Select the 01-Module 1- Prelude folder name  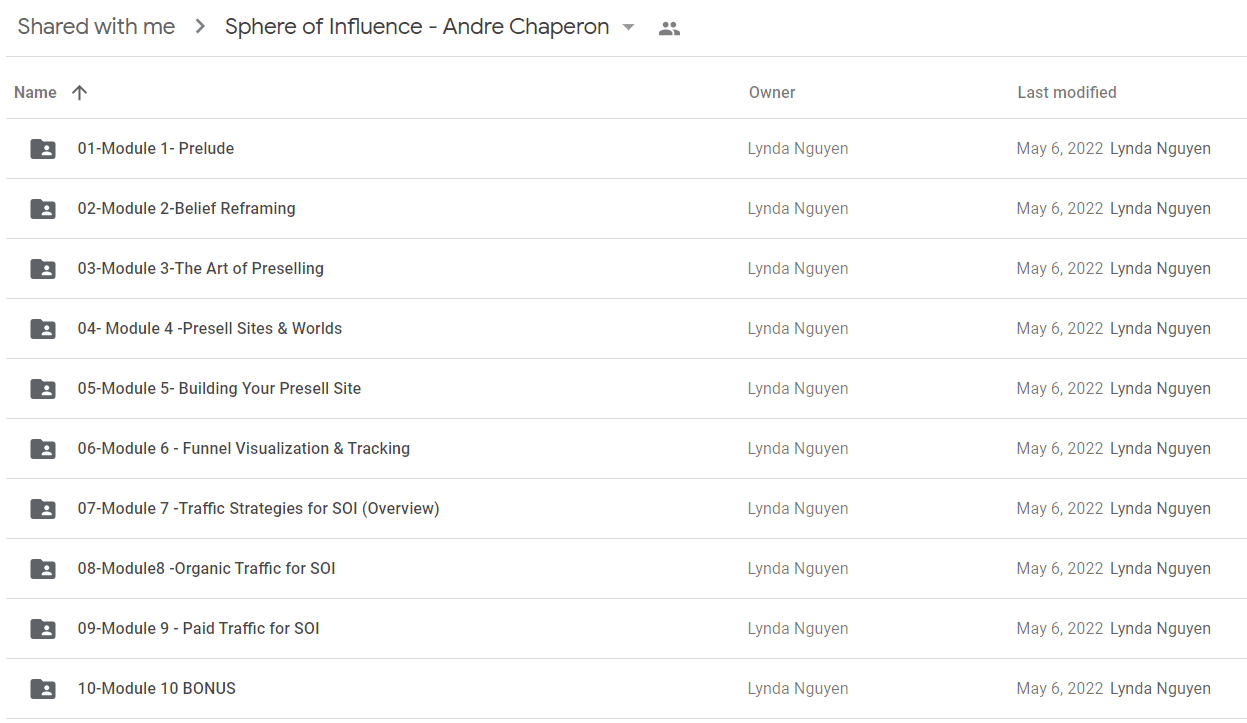(156, 148)
